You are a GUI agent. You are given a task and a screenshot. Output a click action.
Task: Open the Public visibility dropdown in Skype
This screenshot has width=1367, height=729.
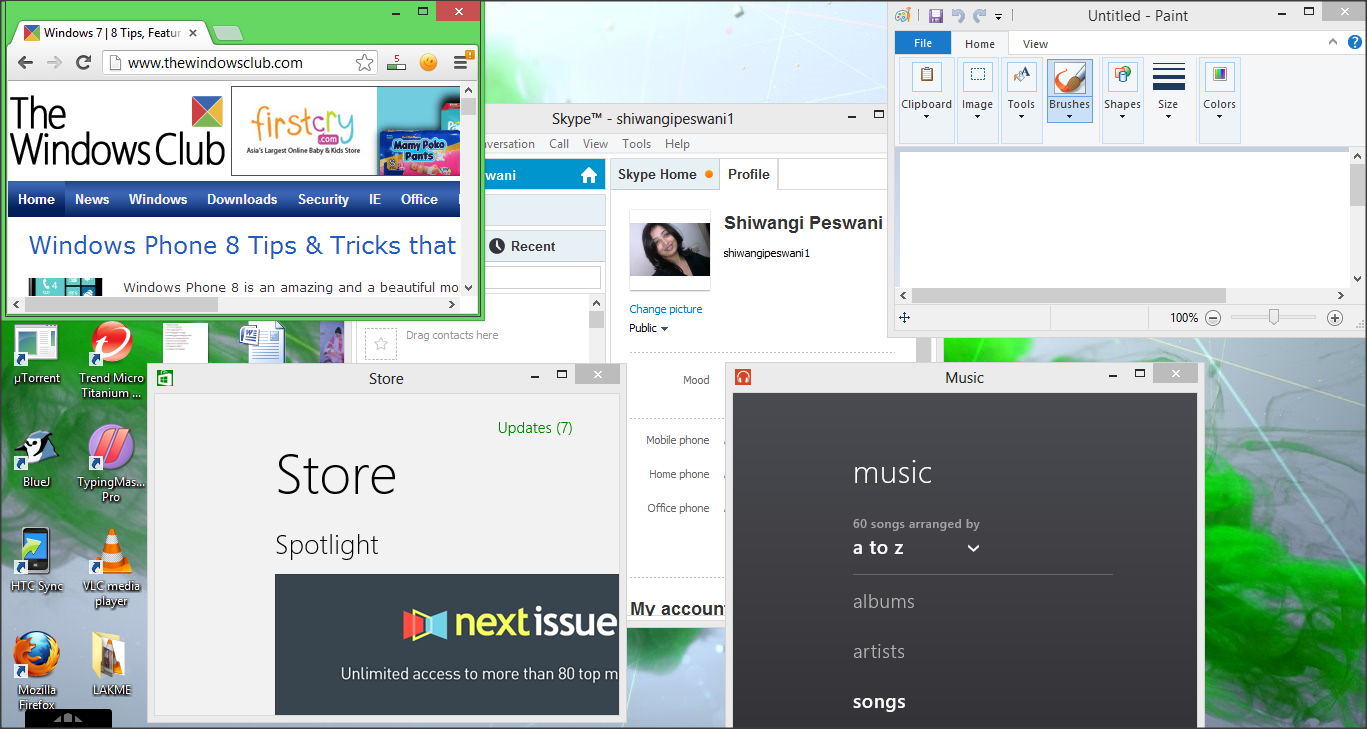[x=649, y=328]
